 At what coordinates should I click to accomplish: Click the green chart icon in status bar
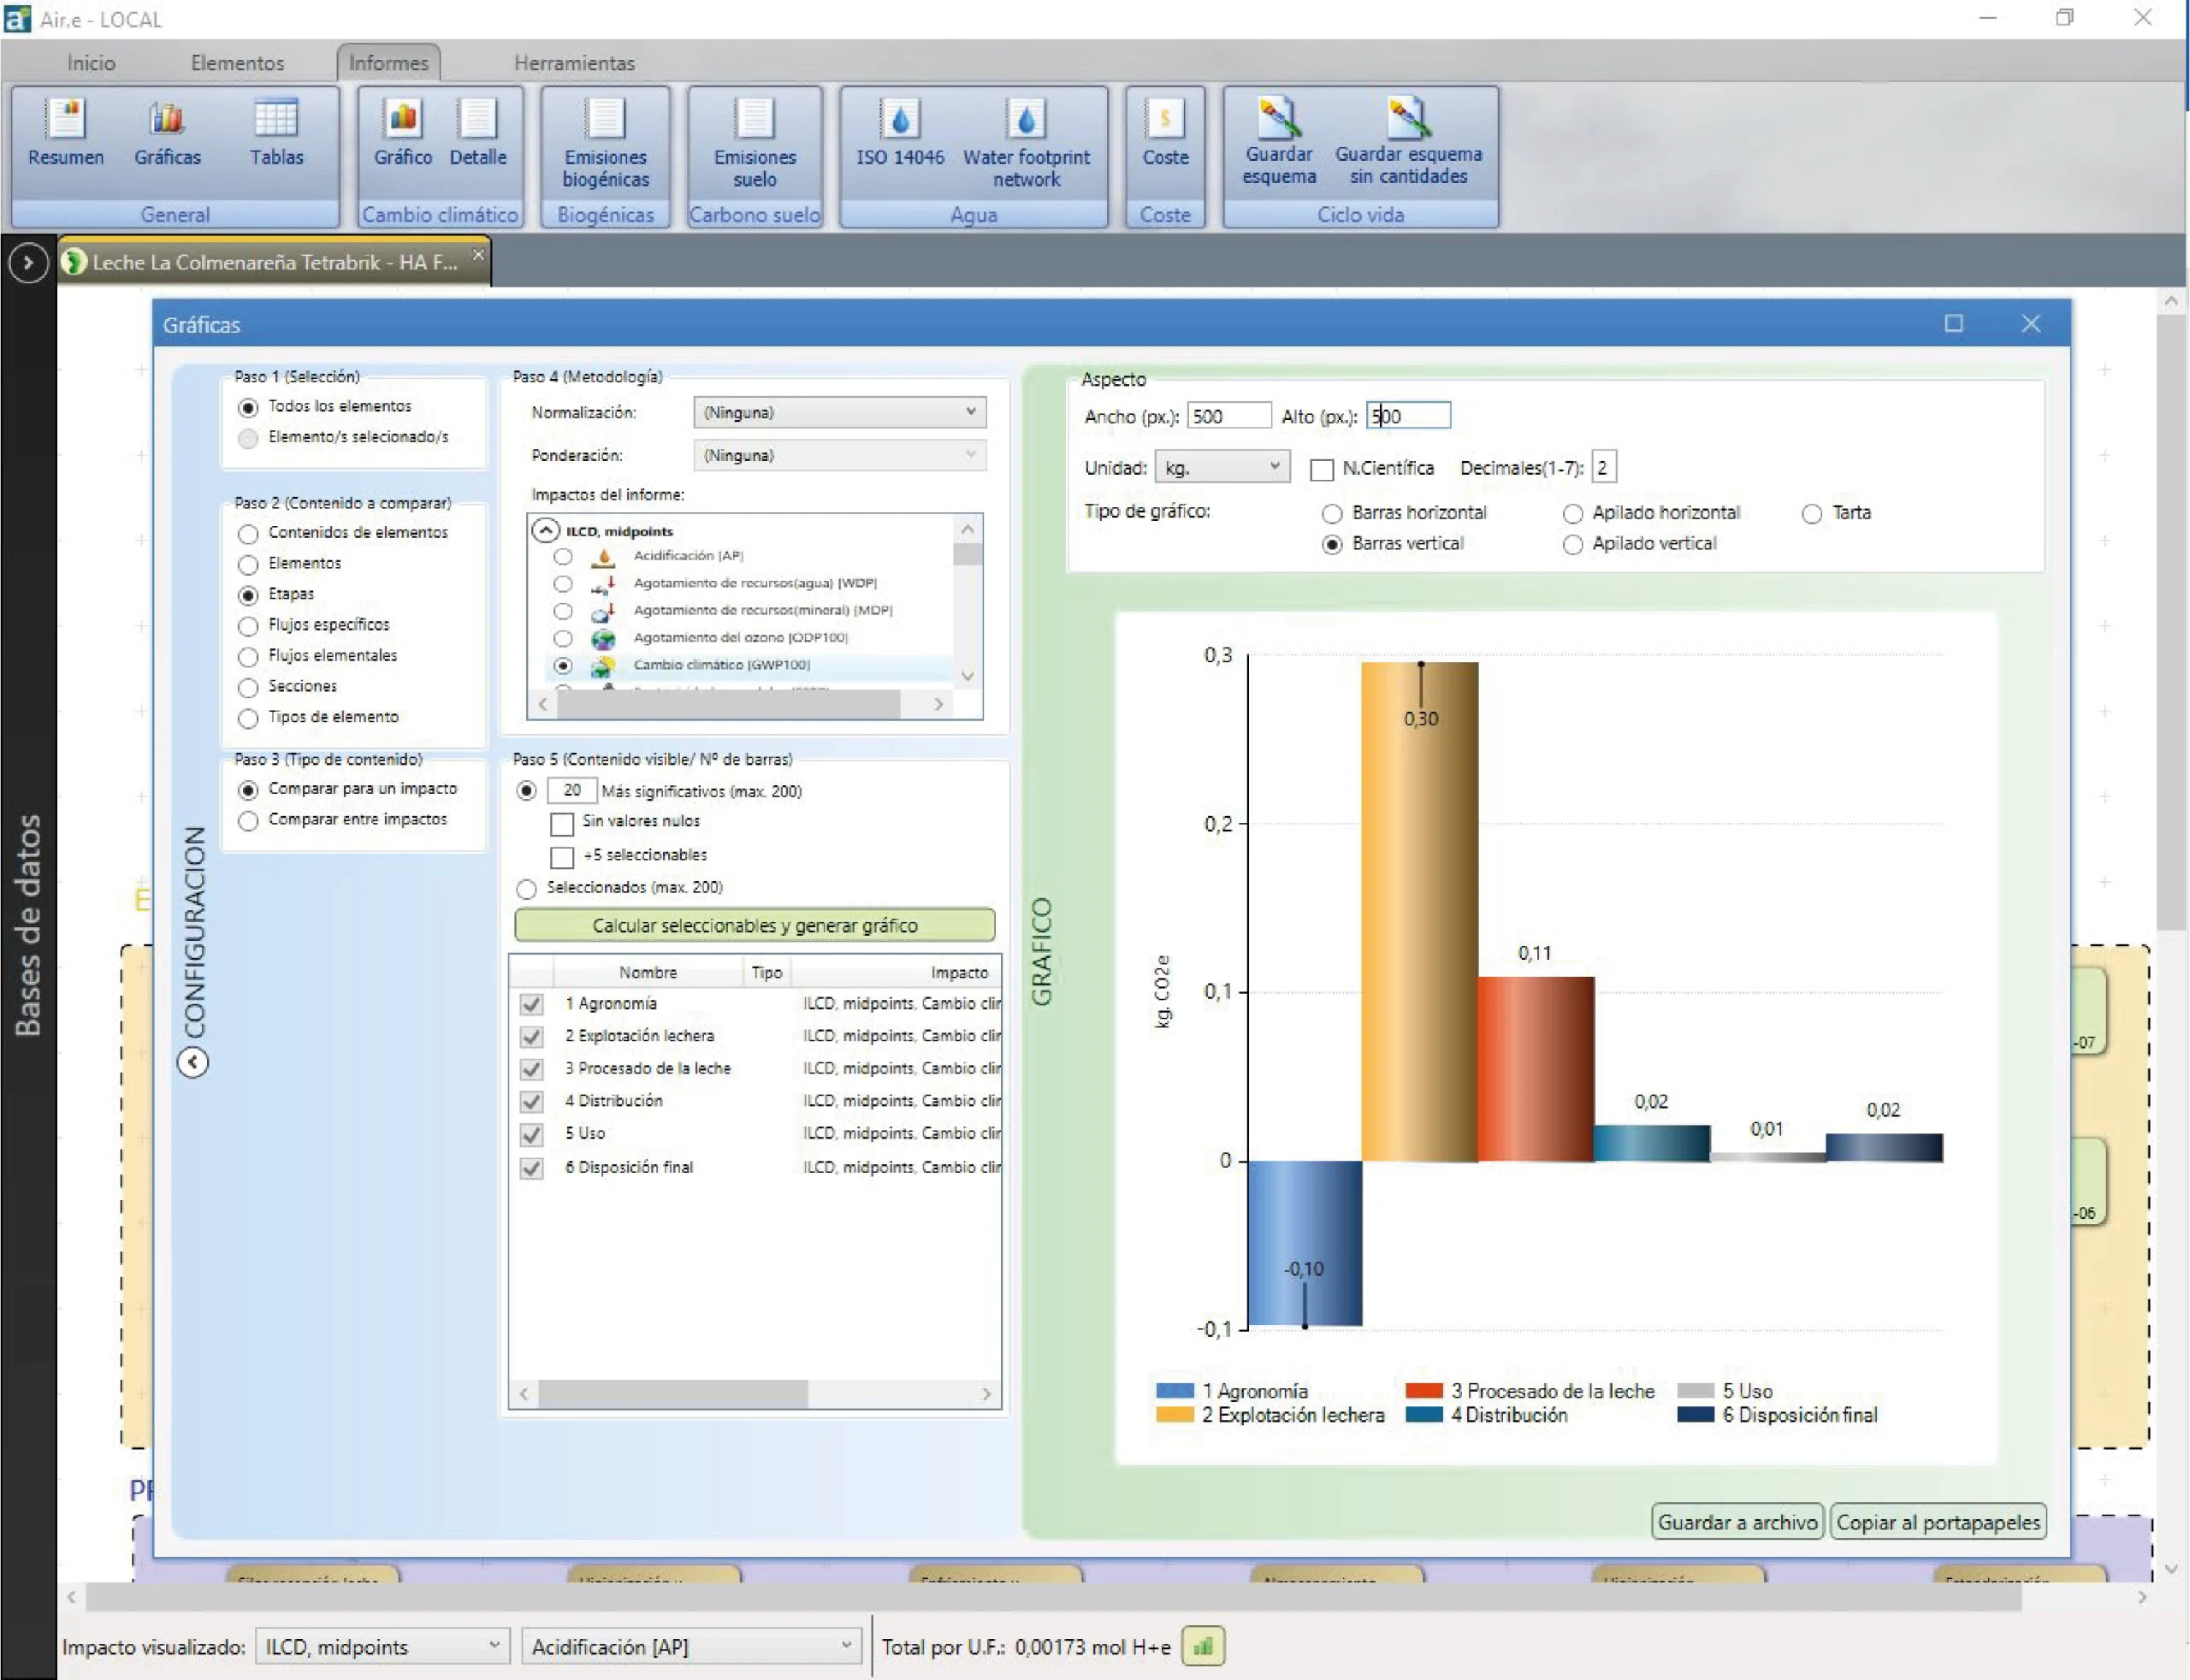point(1203,1646)
